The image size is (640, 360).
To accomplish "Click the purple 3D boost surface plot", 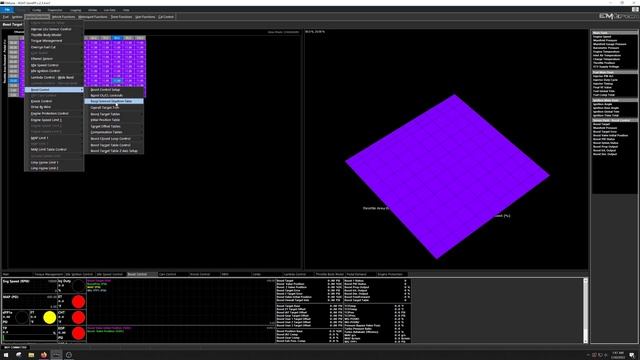I will point(447,176).
